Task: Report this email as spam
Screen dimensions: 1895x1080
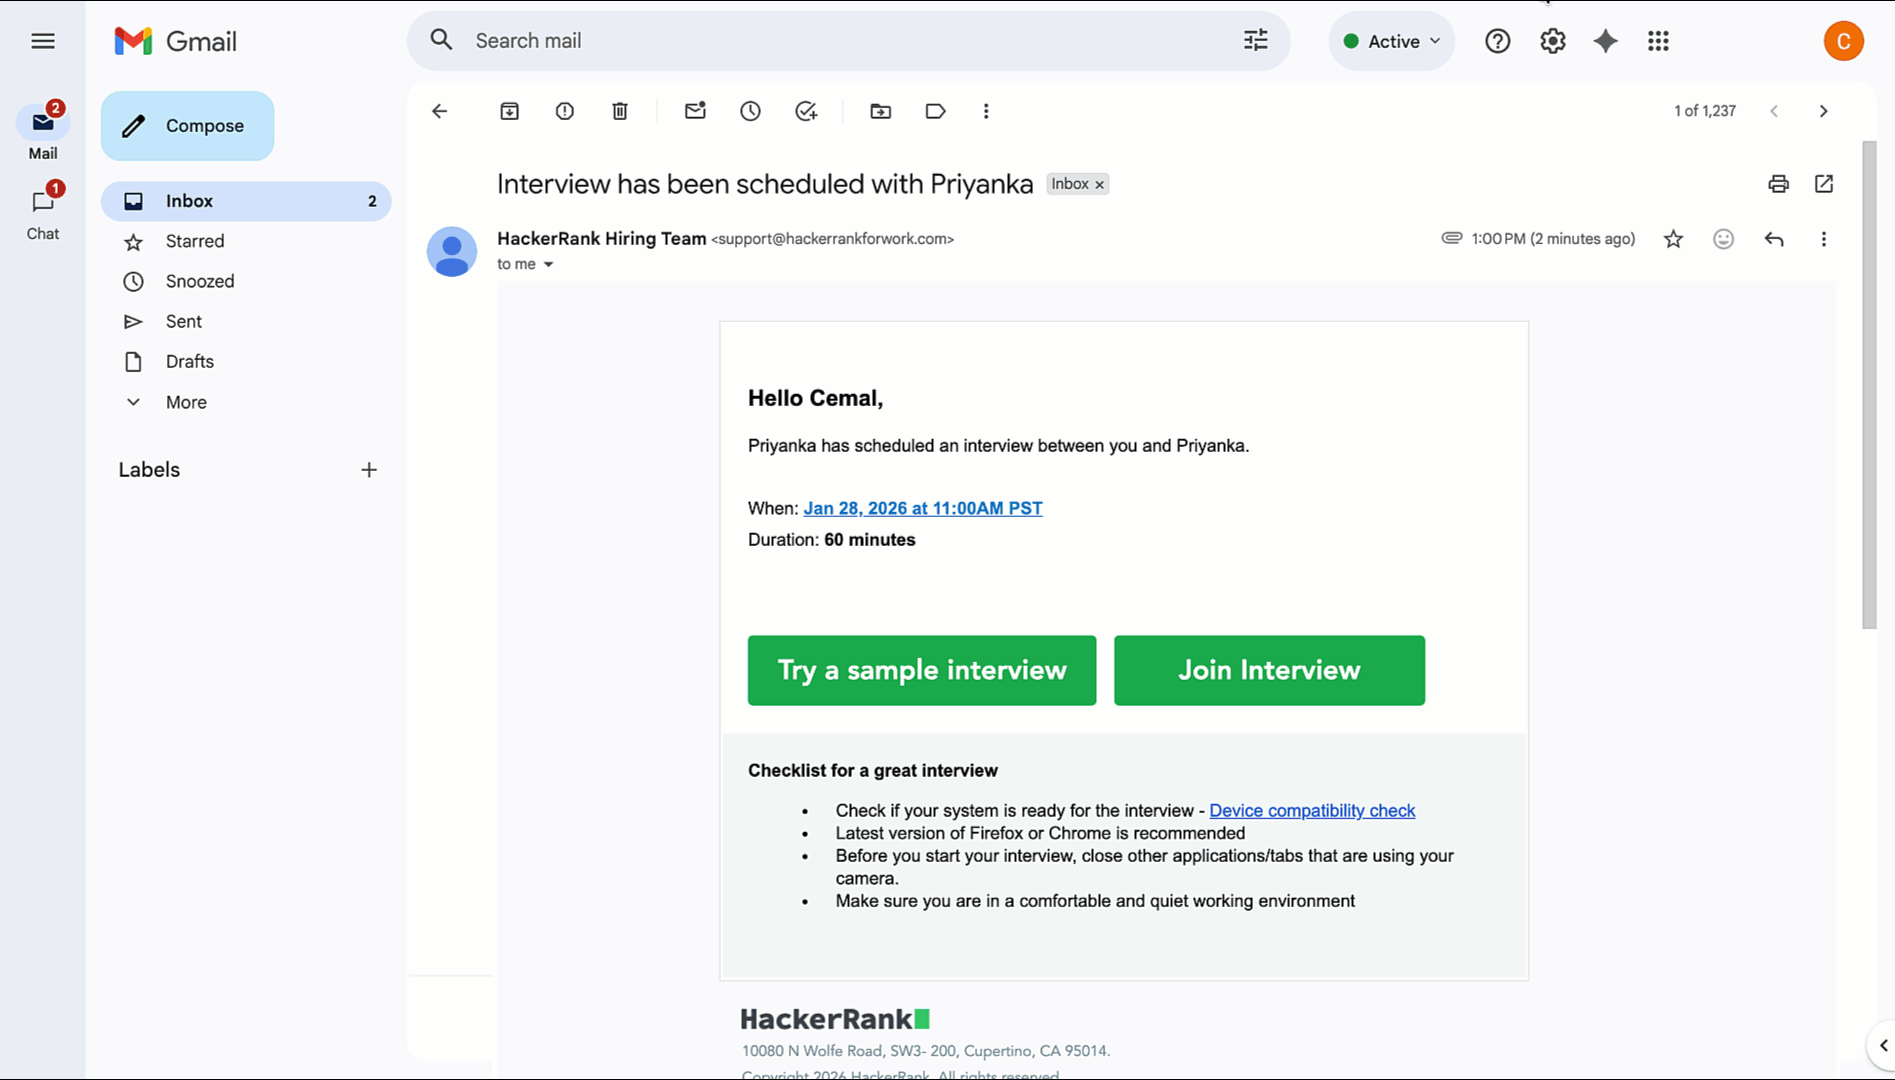Action: tap(564, 111)
